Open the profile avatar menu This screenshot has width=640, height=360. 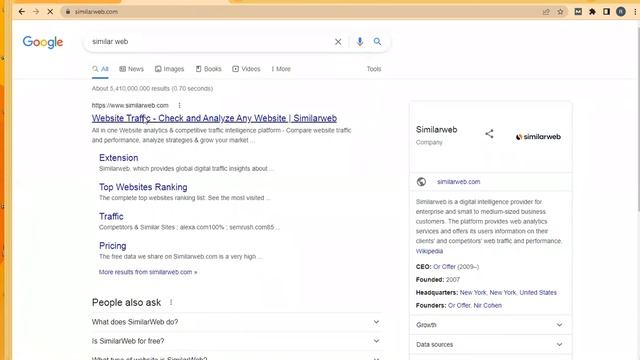[621, 12]
